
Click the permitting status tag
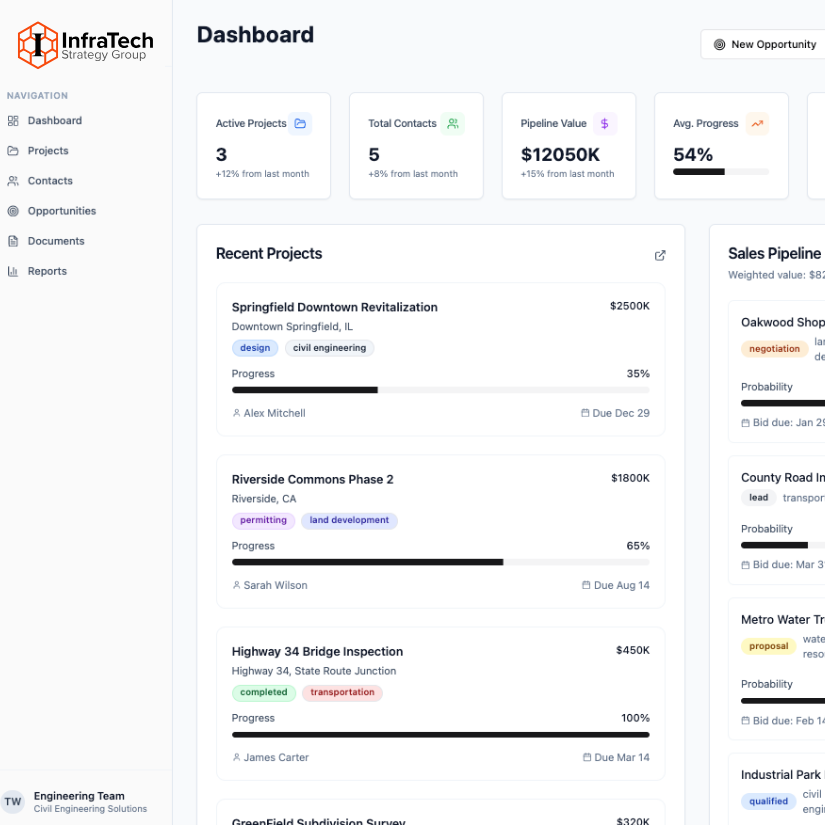pos(264,521)
